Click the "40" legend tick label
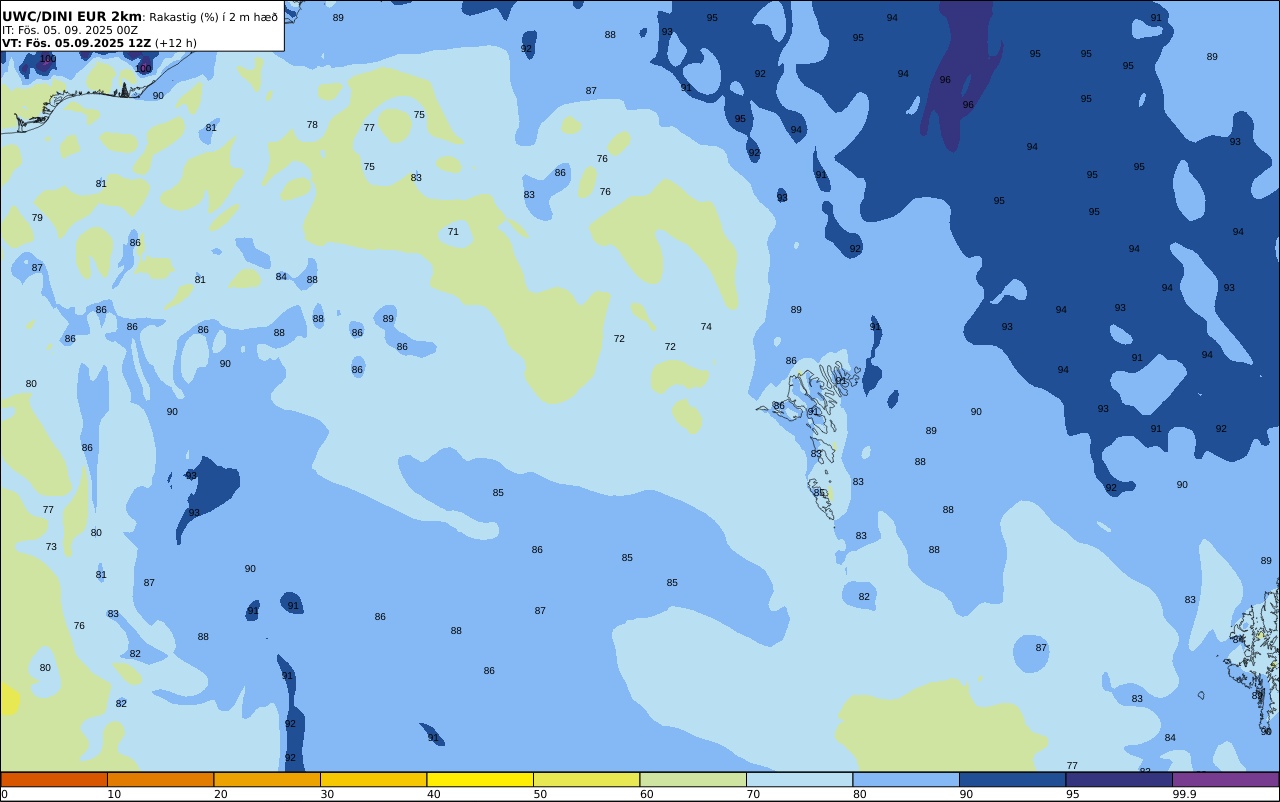Viewport: 1280px width, 802px height. coord(433,794)
